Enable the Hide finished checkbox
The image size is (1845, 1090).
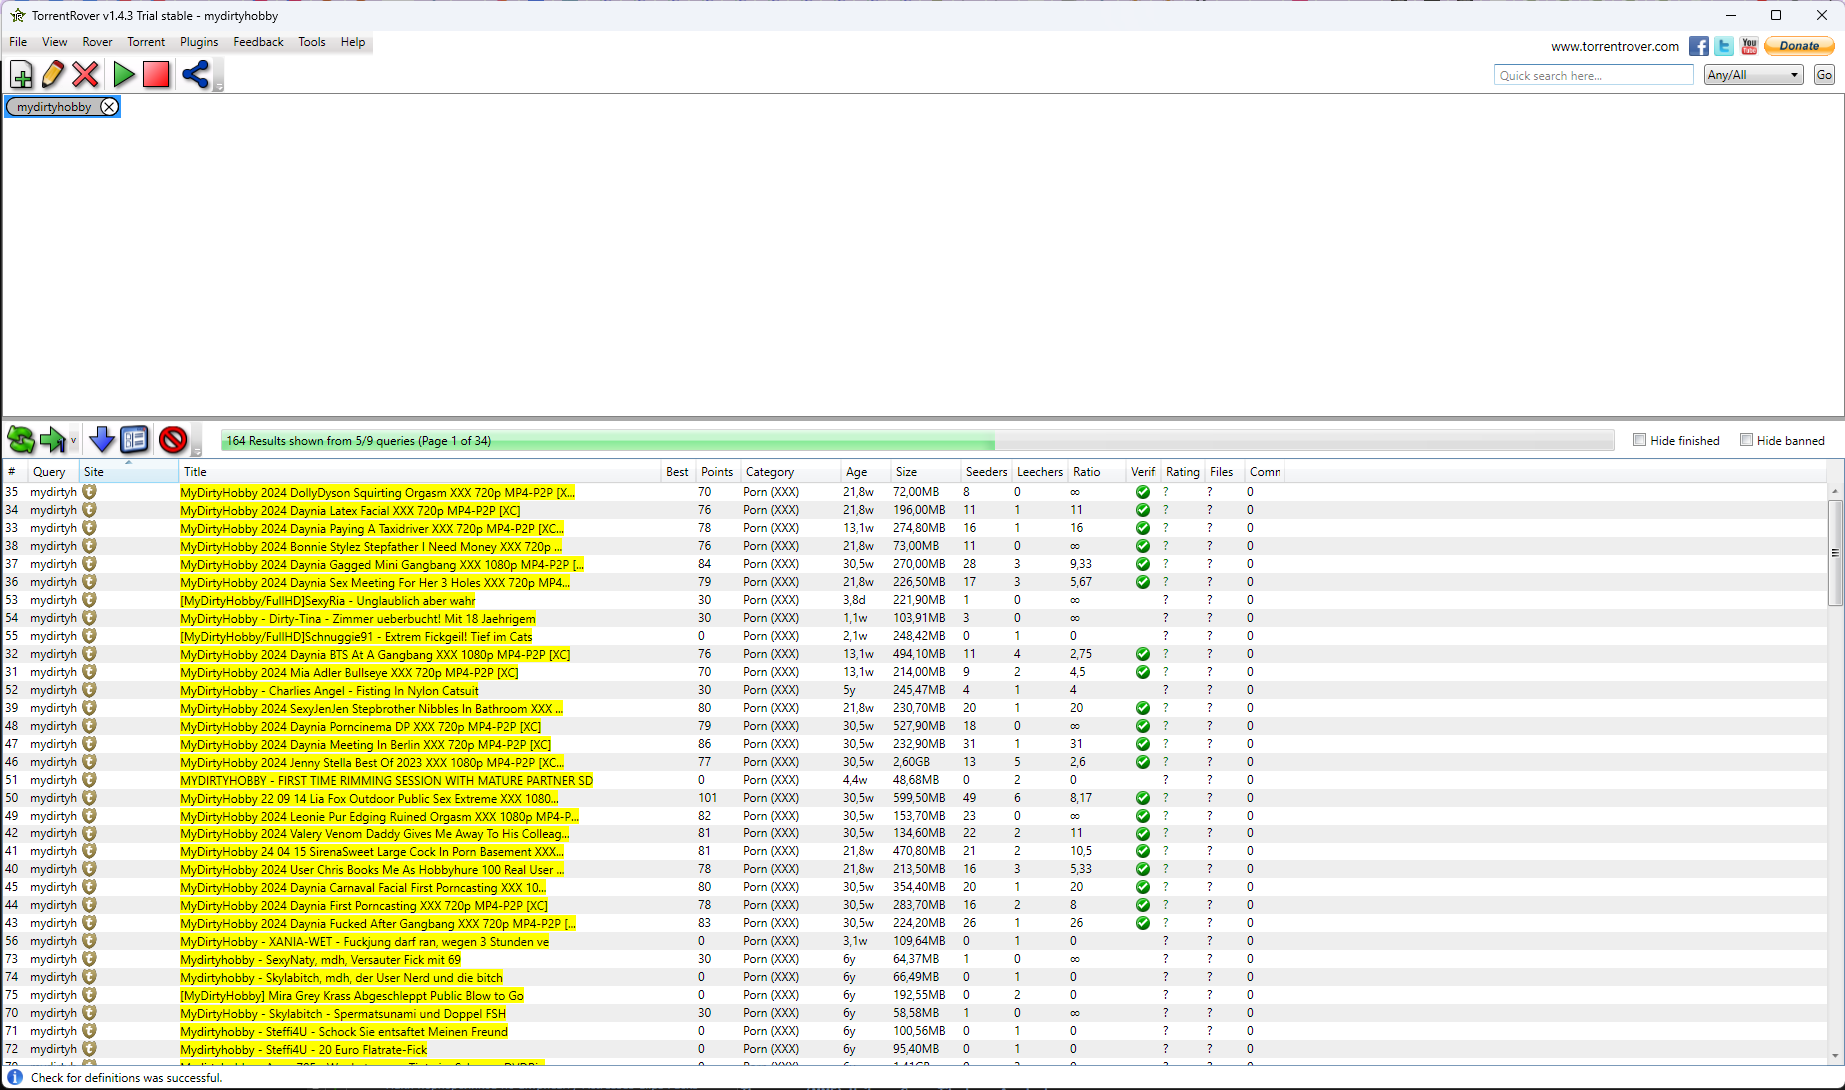tap(1639, 440)
